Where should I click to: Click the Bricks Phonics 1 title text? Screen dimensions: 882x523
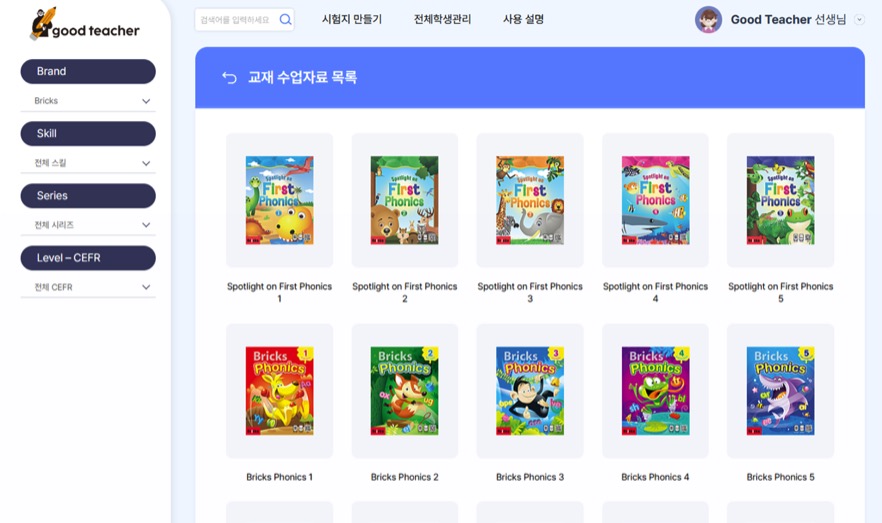coord(280,477)
